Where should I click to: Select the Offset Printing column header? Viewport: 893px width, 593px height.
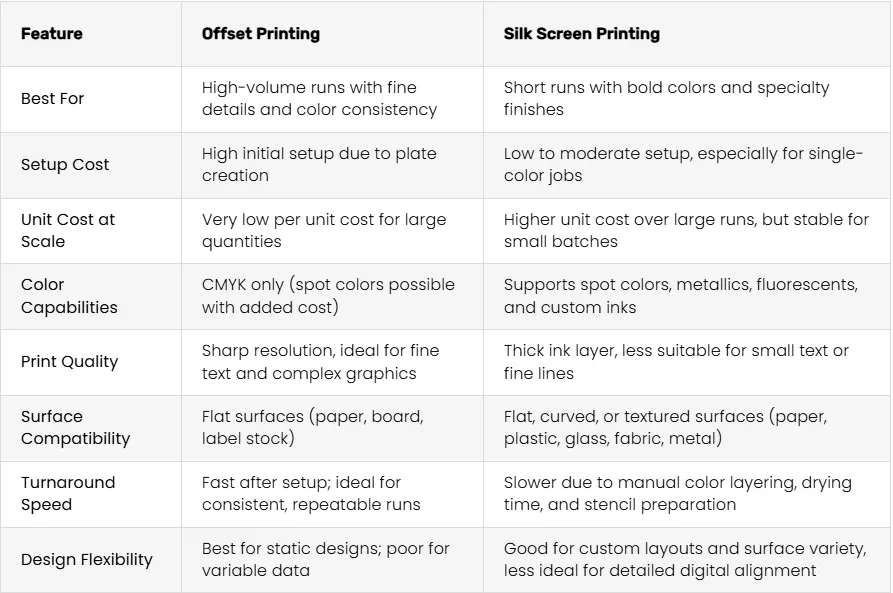click(x=261, y=34)
